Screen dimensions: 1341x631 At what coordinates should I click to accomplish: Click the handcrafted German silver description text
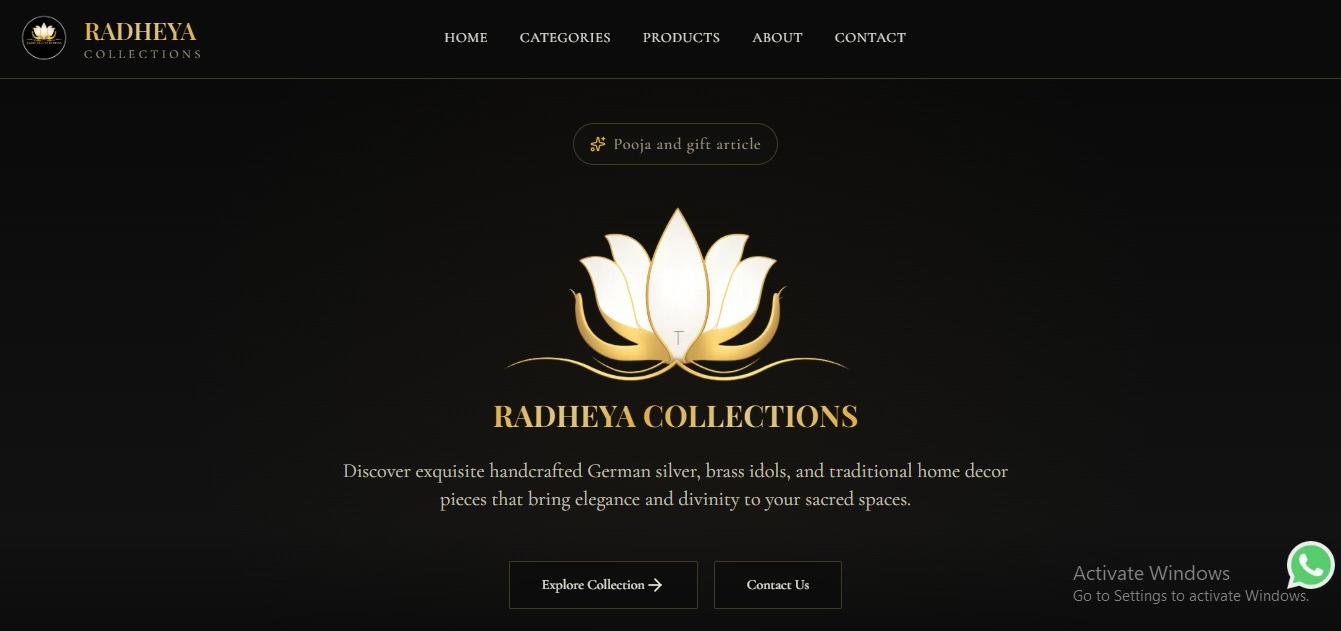(x=676, y=484)
